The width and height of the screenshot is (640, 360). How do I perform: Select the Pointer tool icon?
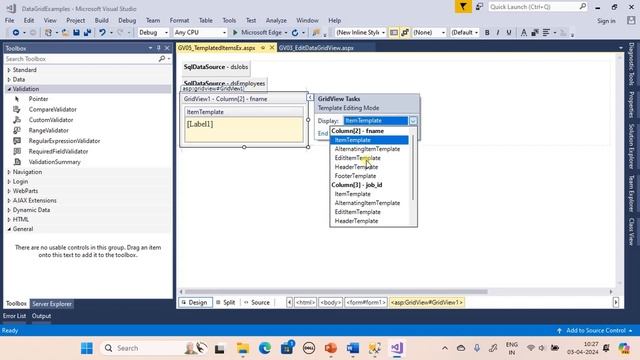click(17, 99)
